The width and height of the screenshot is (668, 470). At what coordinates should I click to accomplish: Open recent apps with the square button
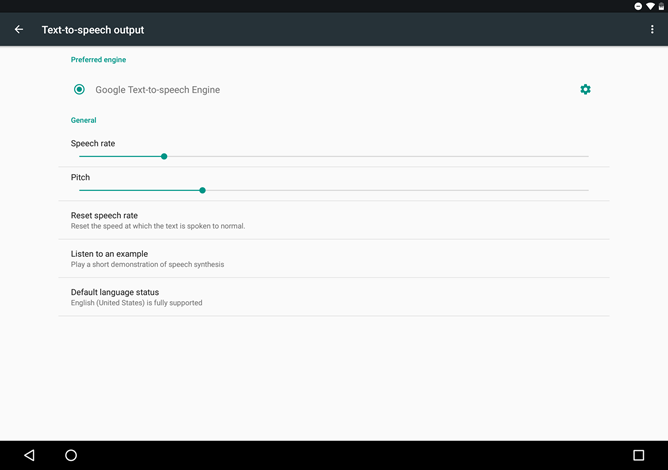[638, 455]
